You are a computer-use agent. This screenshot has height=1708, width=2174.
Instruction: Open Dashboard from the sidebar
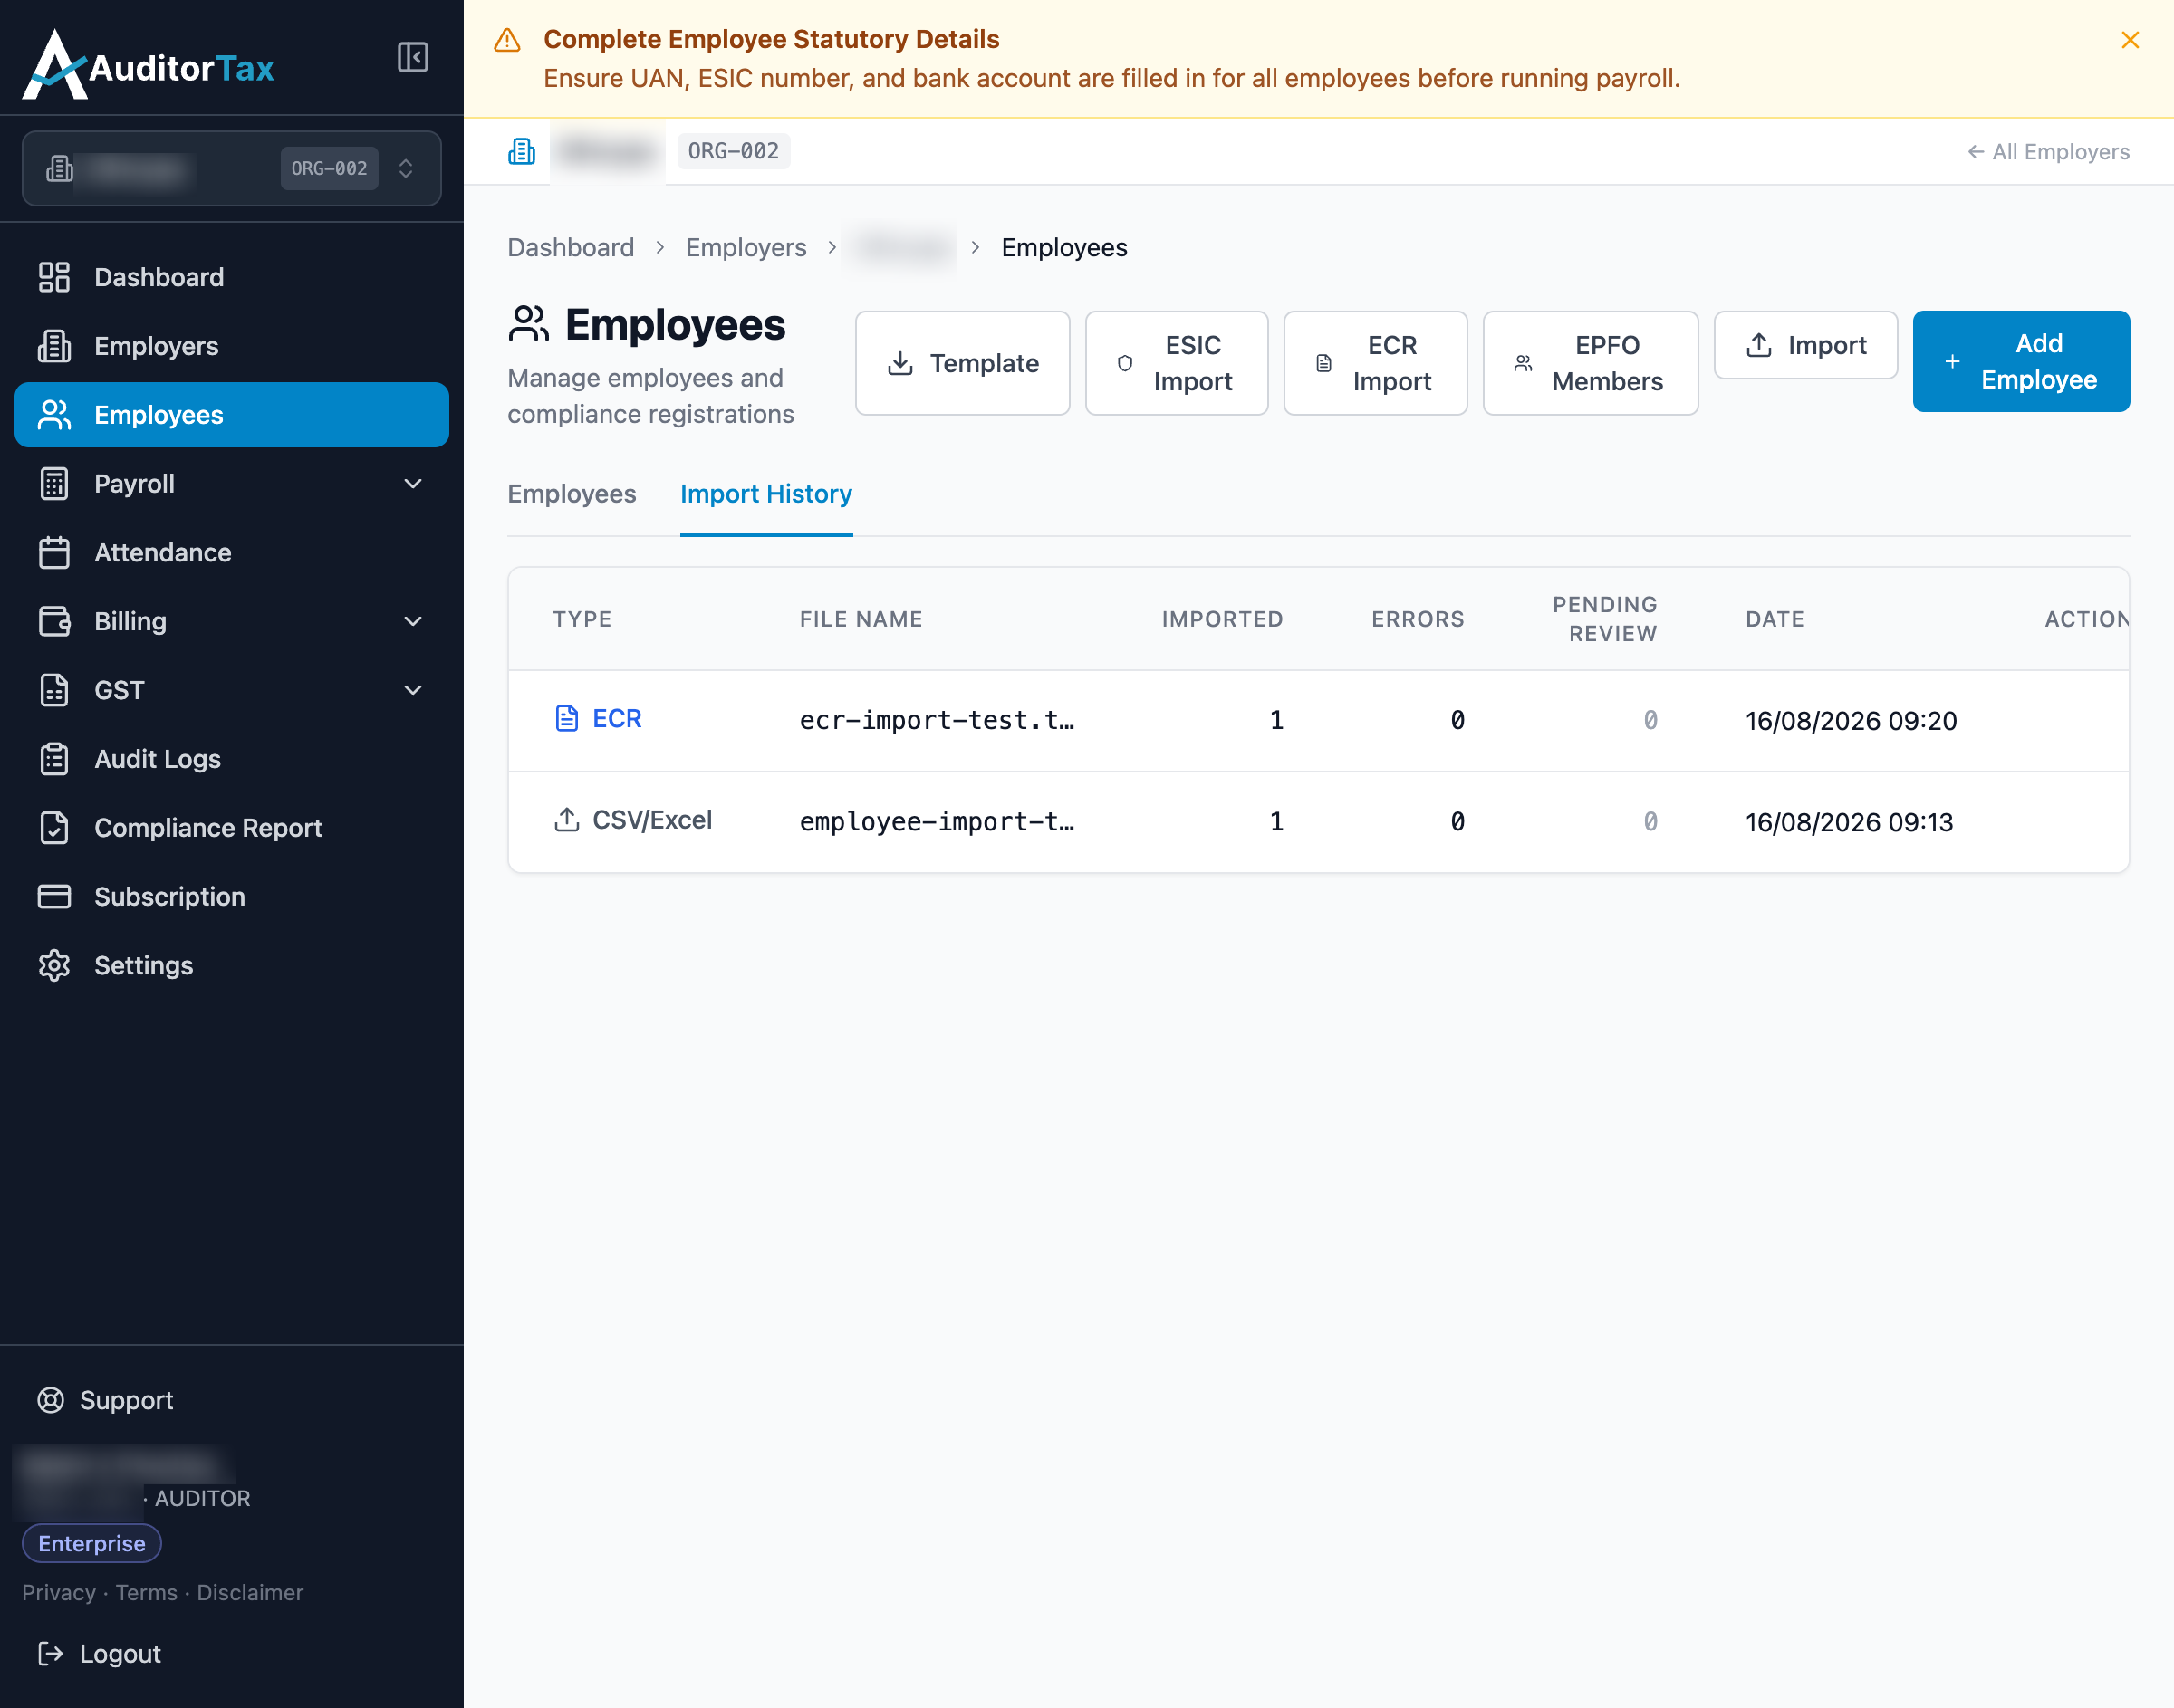pos(231,277)
